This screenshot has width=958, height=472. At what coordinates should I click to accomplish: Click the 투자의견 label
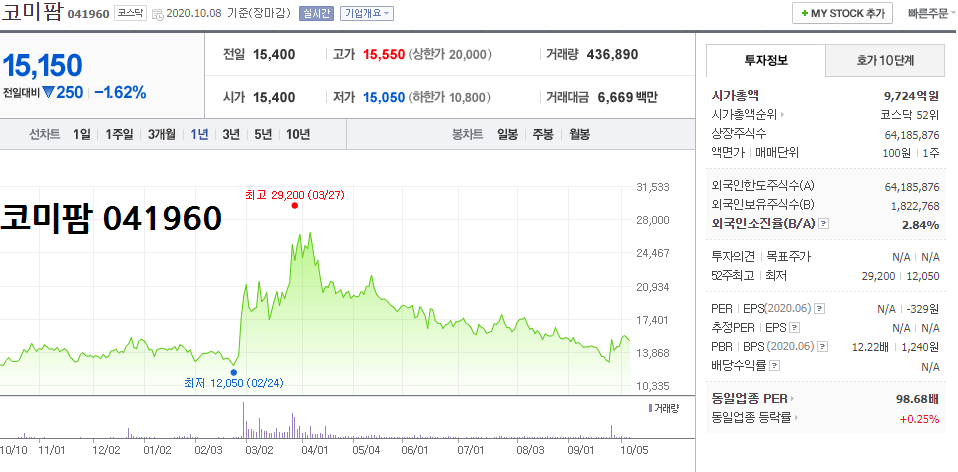(x=733, y=256)
